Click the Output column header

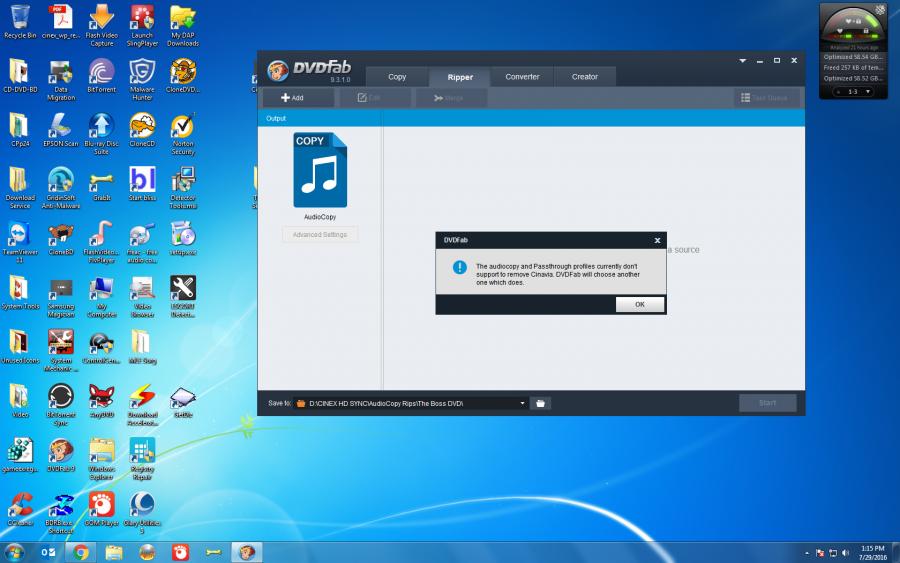(x=276, y=118)
